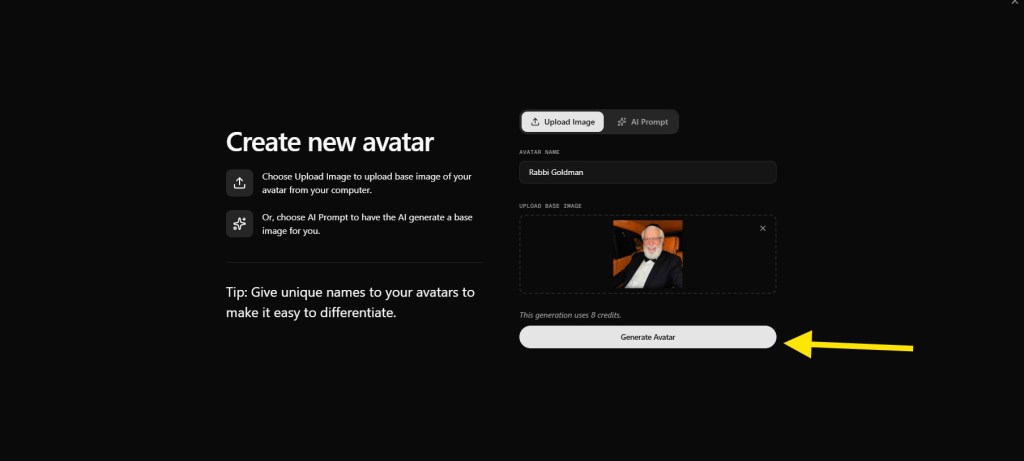This screenshot has width=1024, height=461.
Task: Select the uploaded base image thumbnail
Action: click(647, 254)
